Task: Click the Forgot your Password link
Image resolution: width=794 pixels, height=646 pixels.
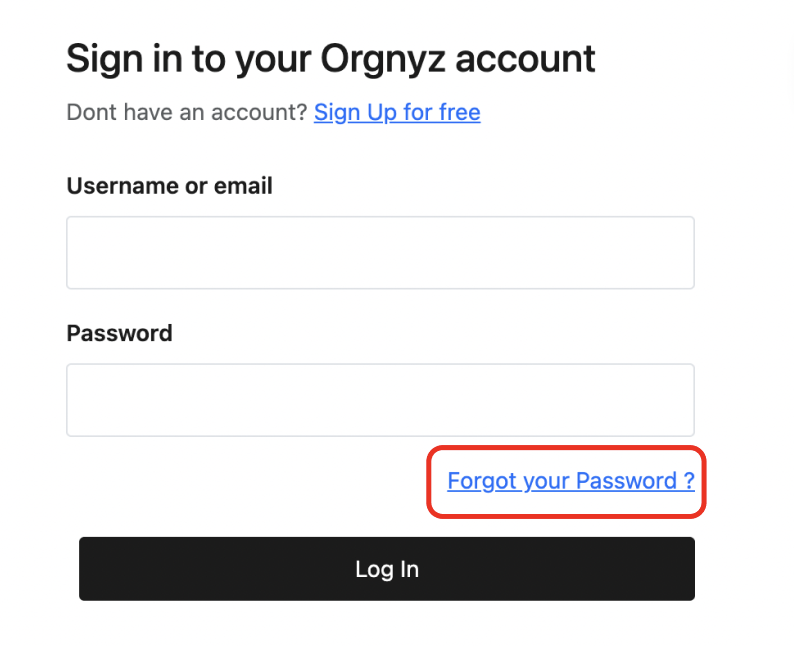Action: click(570, 481)
